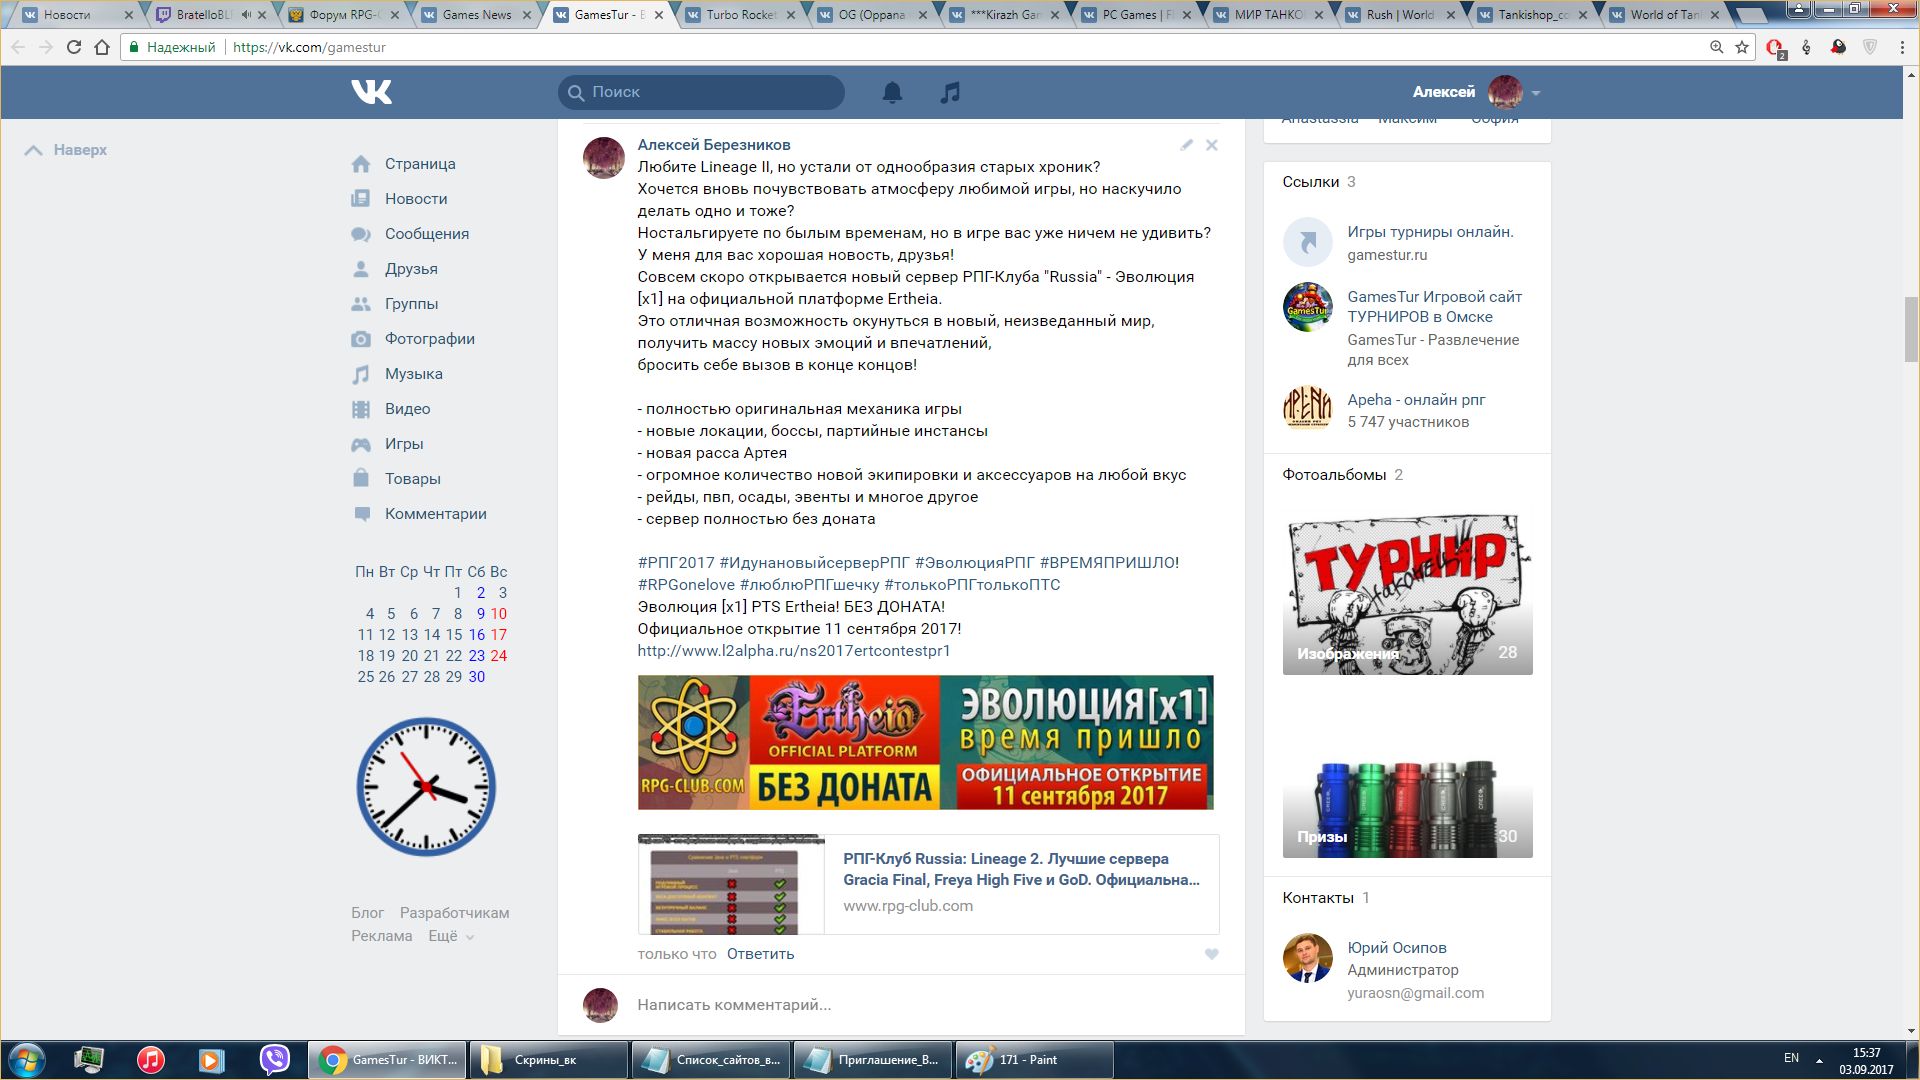
Task: Click the Windows Start button
Action: coord(27,1060)
